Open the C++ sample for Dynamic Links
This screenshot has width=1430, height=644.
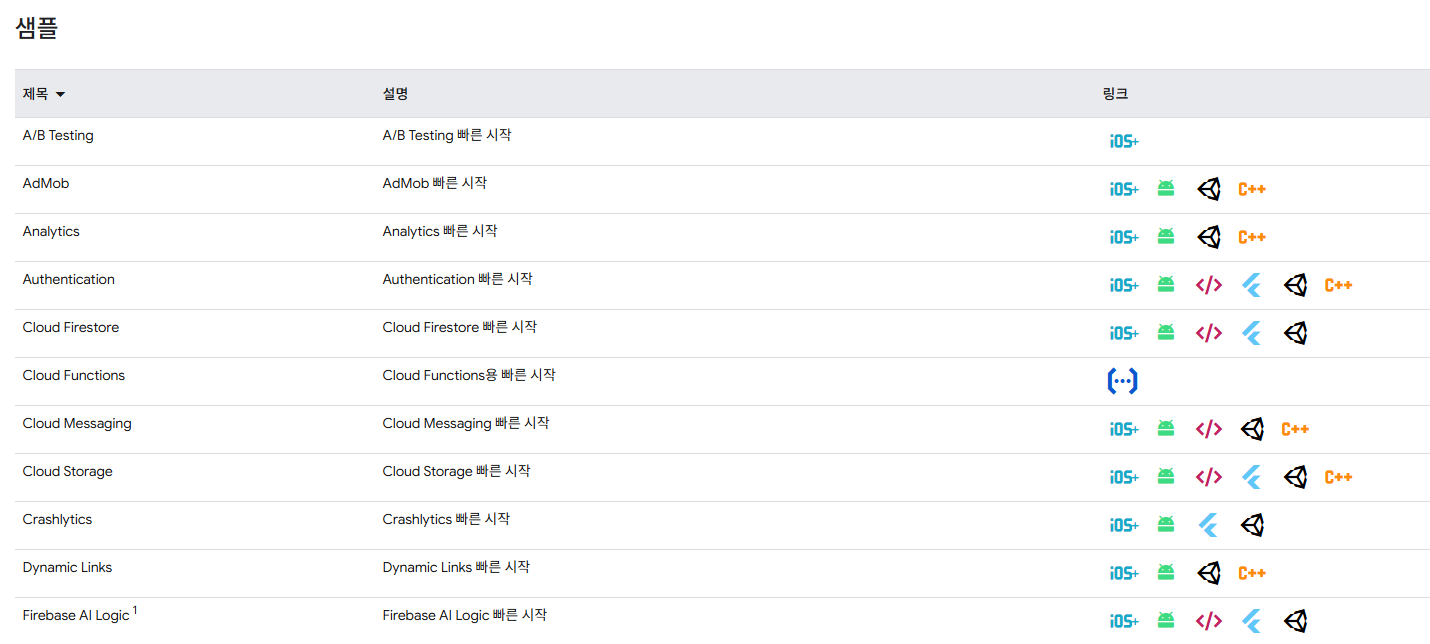[1252, 573]
